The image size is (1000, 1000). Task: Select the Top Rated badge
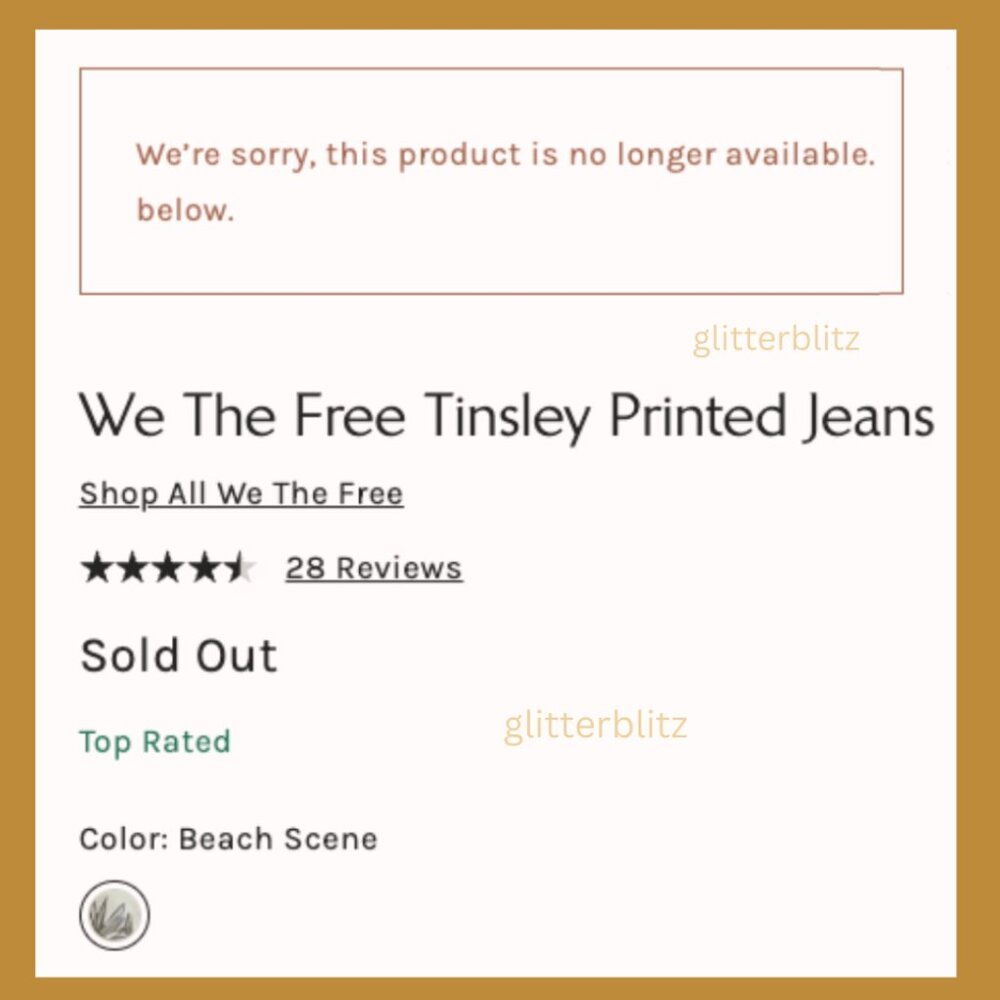(x=155, y=742)
